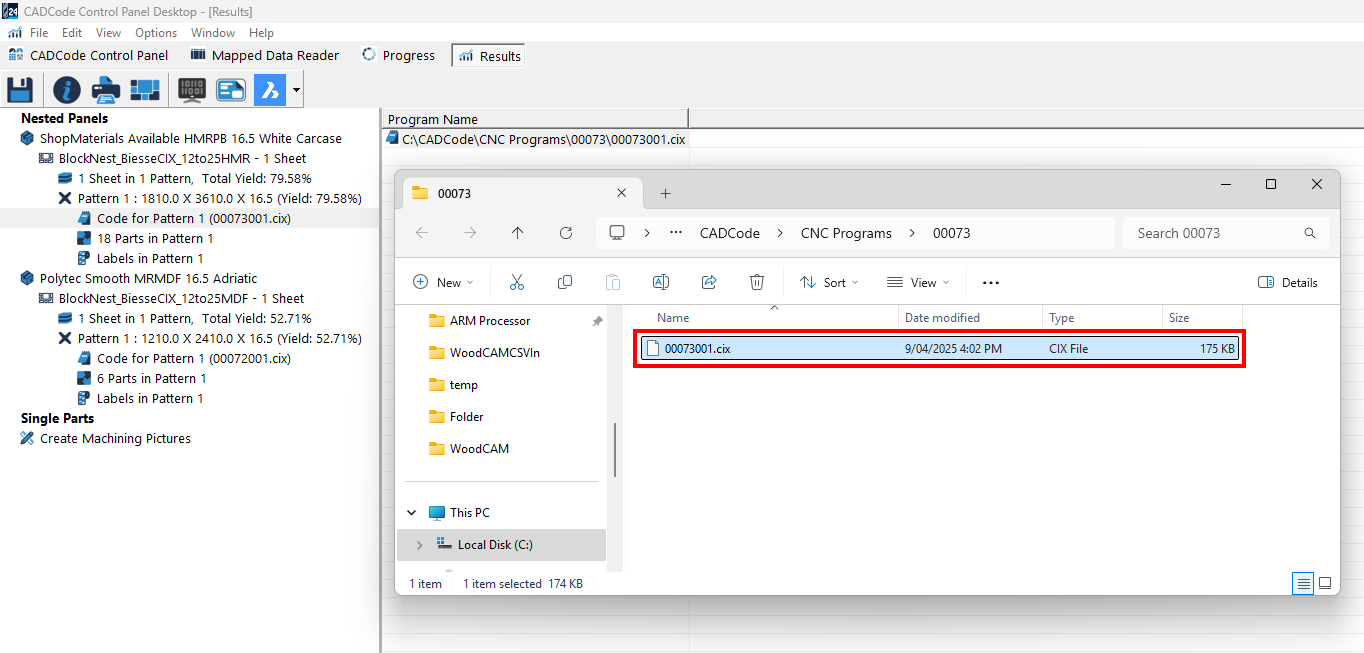Open the New dropdown in Explorer

click(443, 283)
